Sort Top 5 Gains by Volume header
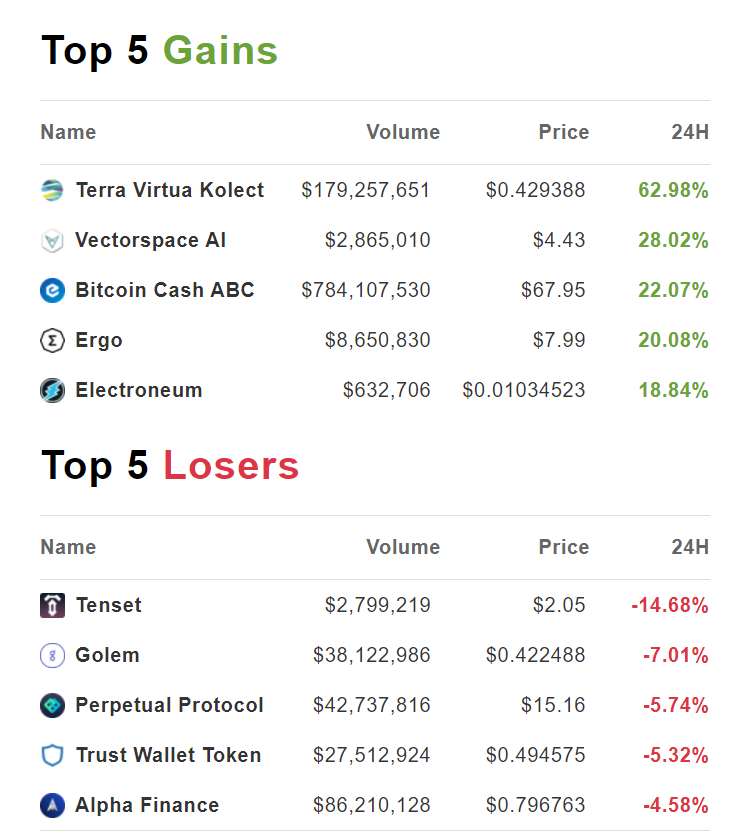The image size is (750, 831). pyautogui.click(x=403, y=133)
